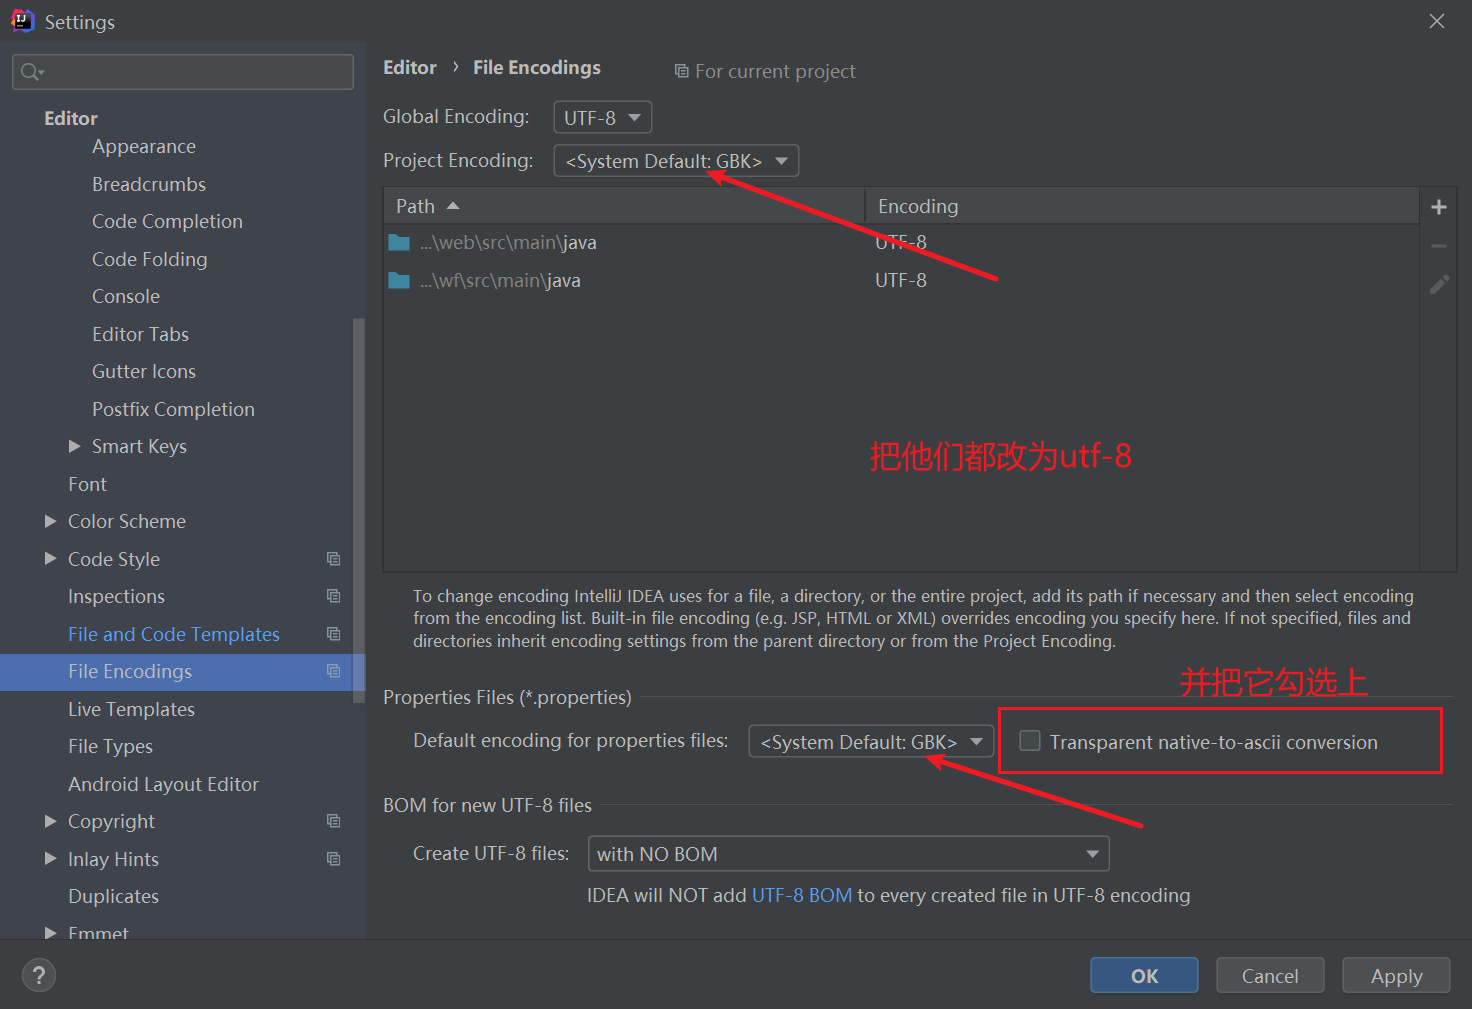The width and height of the screenshot is (1472, 1009).
Task: Click the wf\src\main\java folder icon
Action: [399, 281]
